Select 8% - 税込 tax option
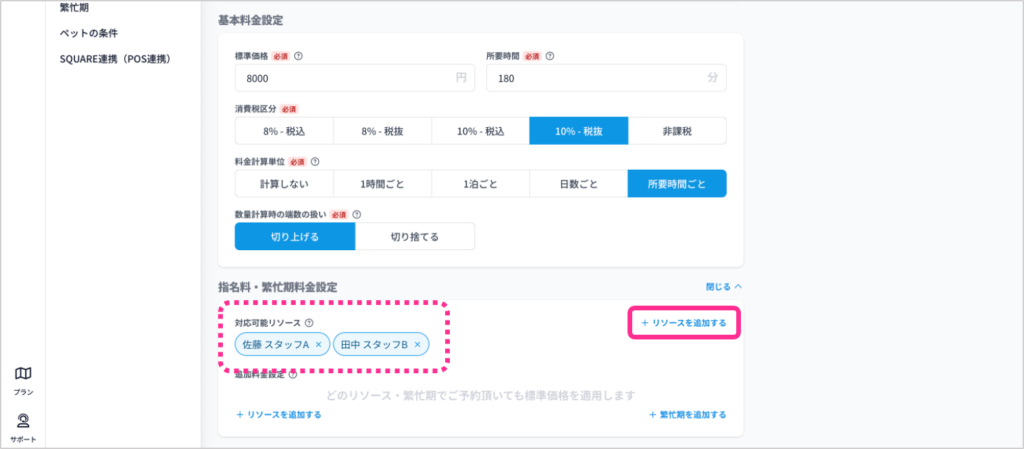Screen dimensions: 1024x449 (x=284, y=131)
